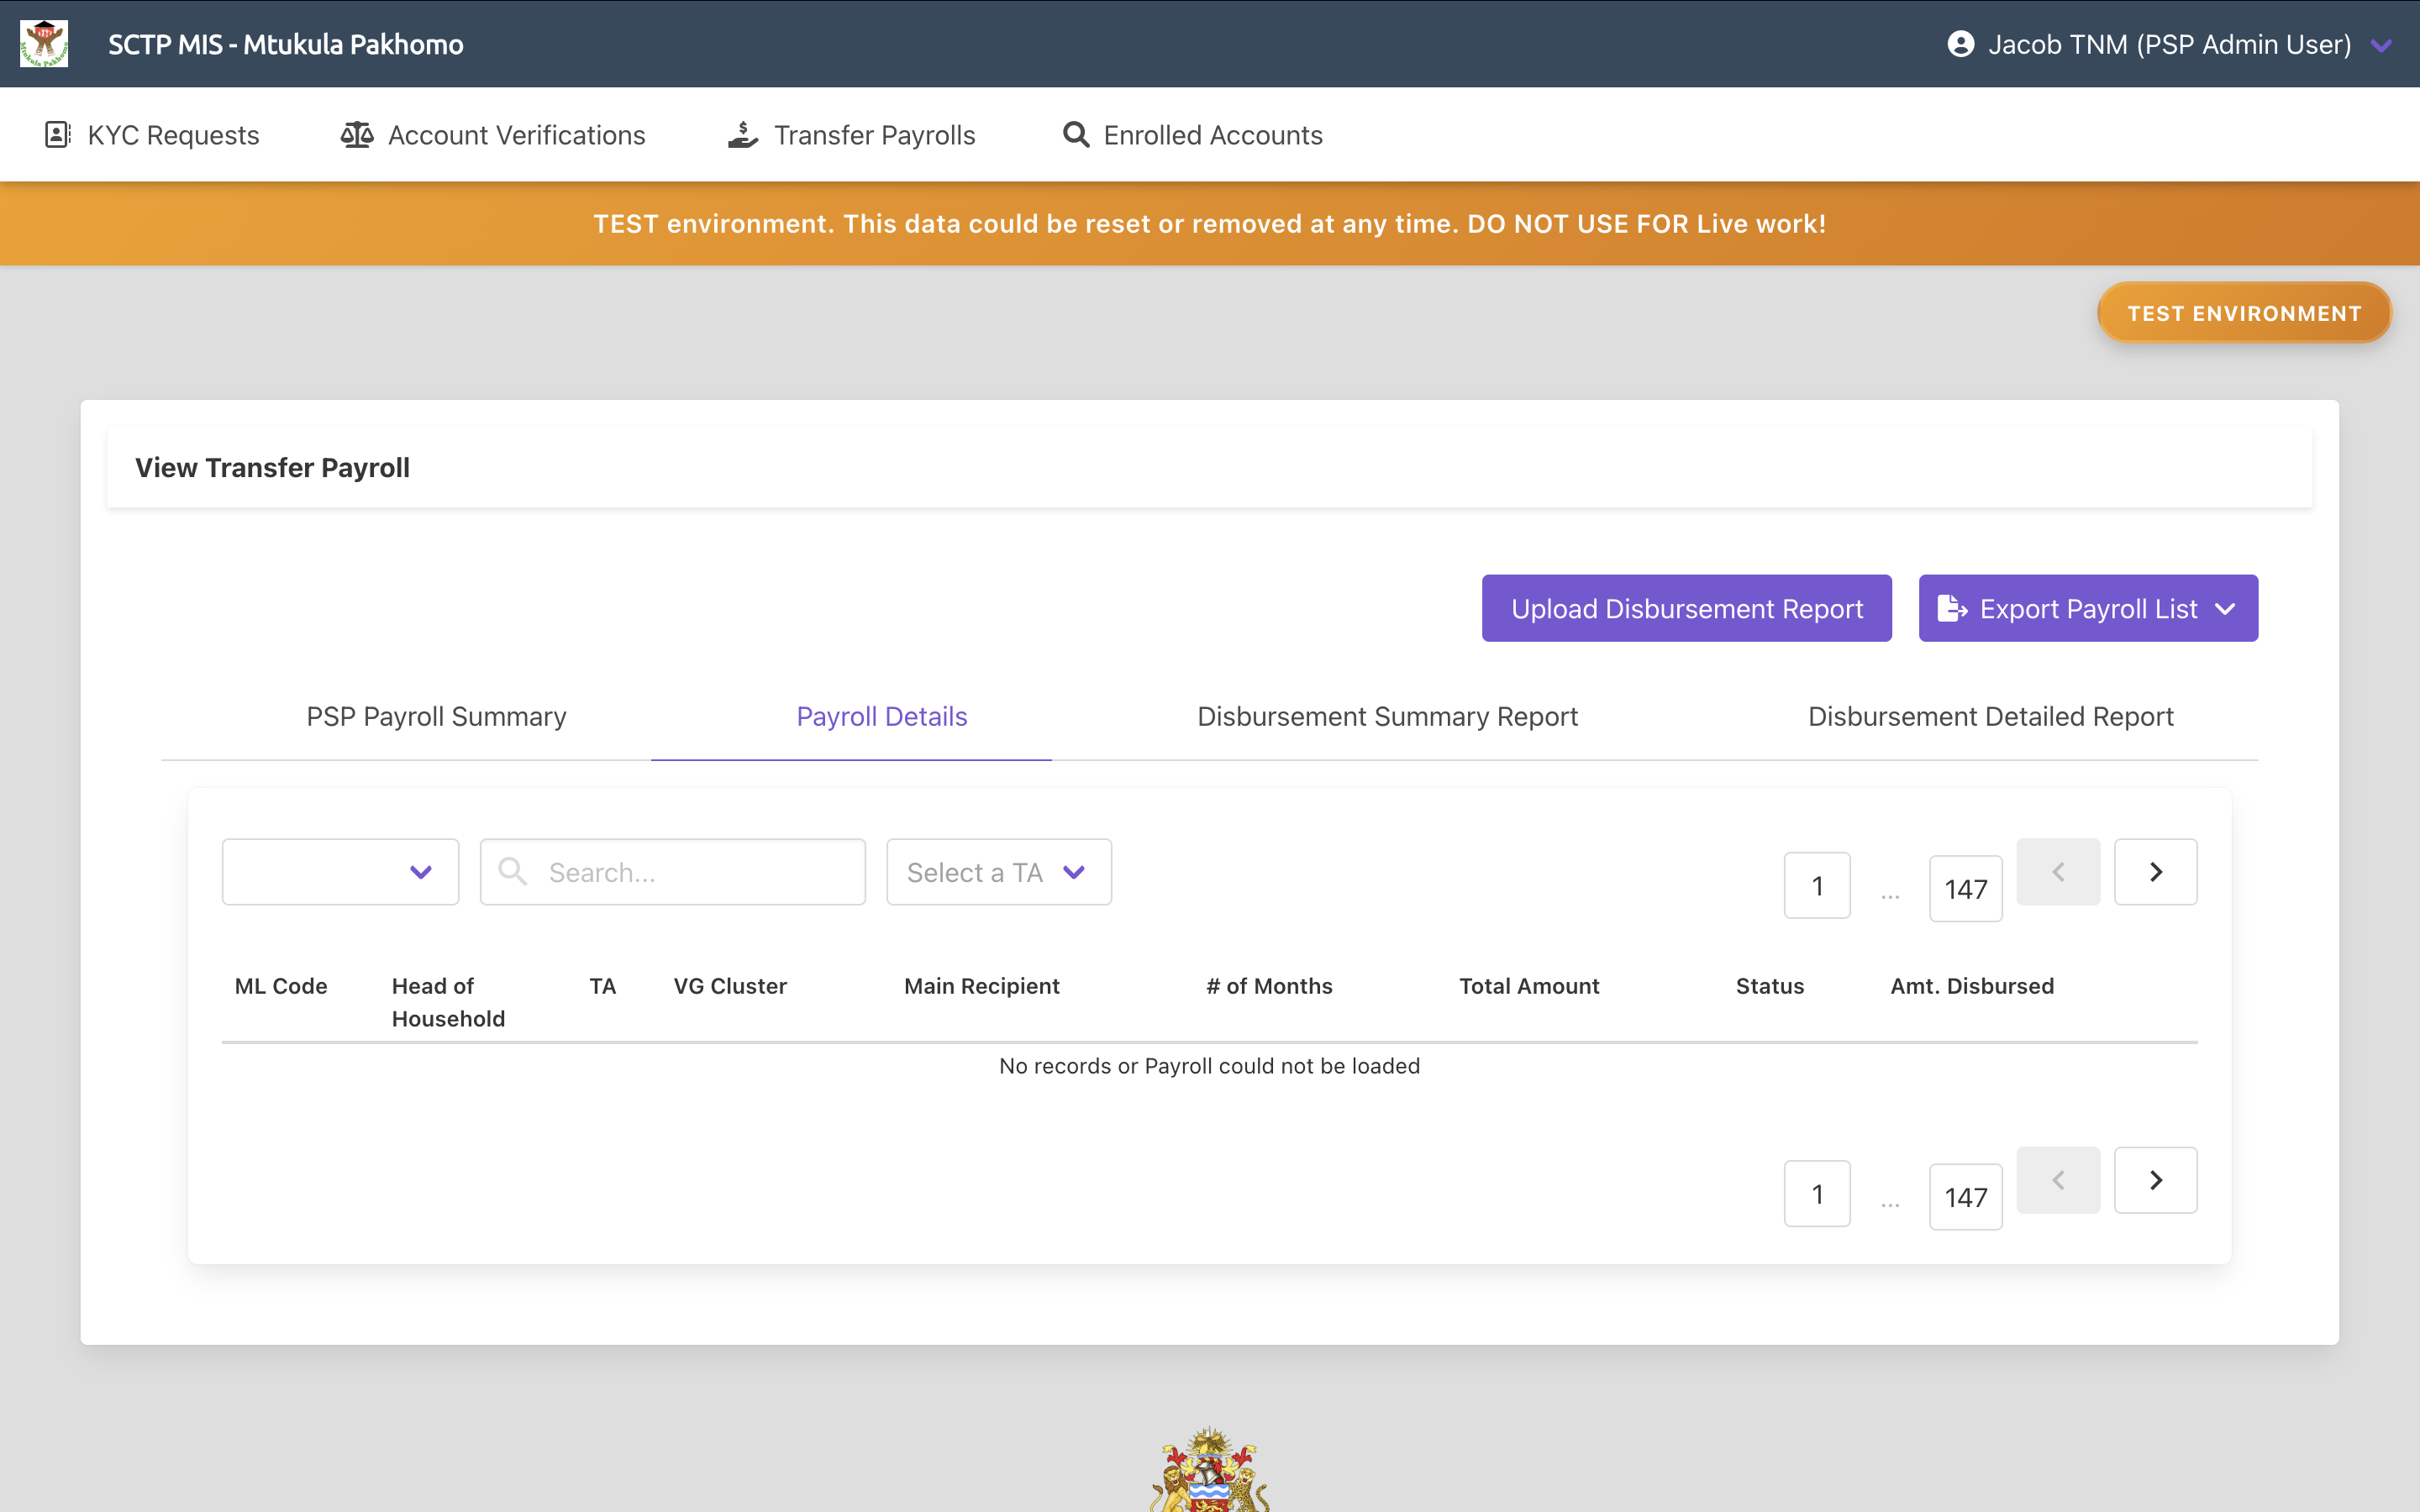The width and height of the screenshot is (2420, 1512).
Task: Click the Account Verifications scales icon
Action: point(357,135)
